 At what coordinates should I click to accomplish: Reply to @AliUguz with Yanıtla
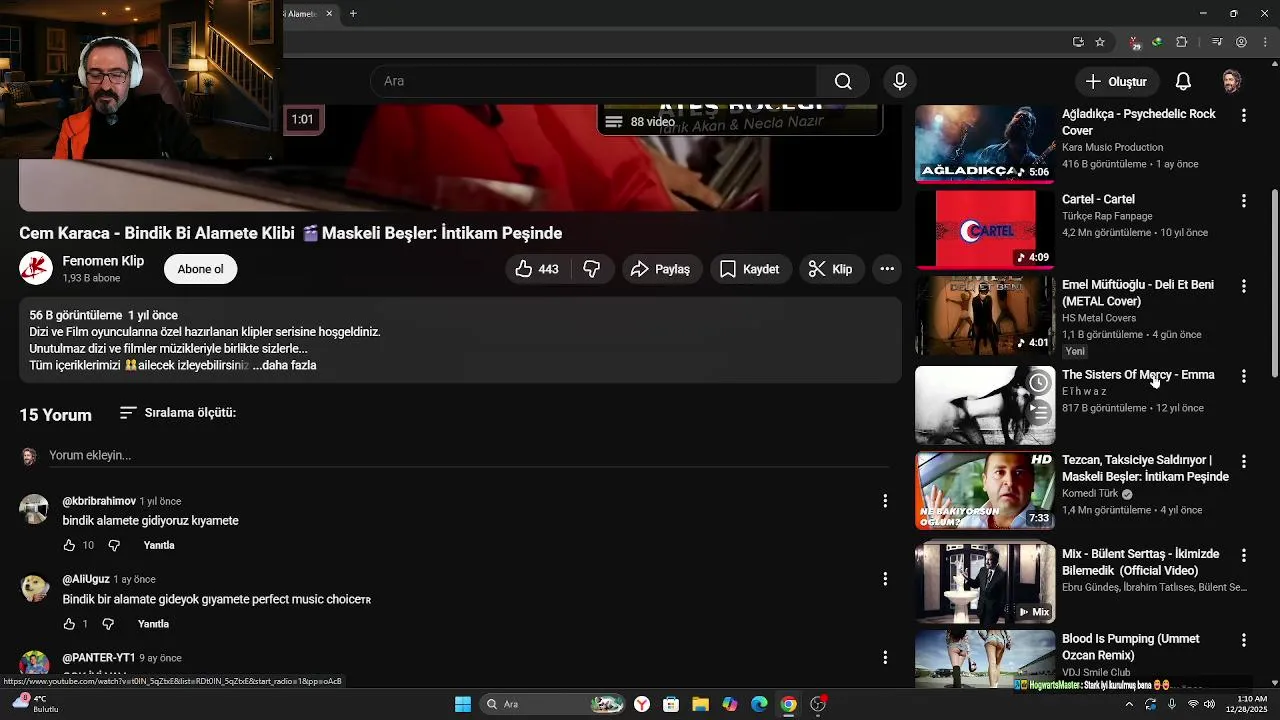coord(153,624)
